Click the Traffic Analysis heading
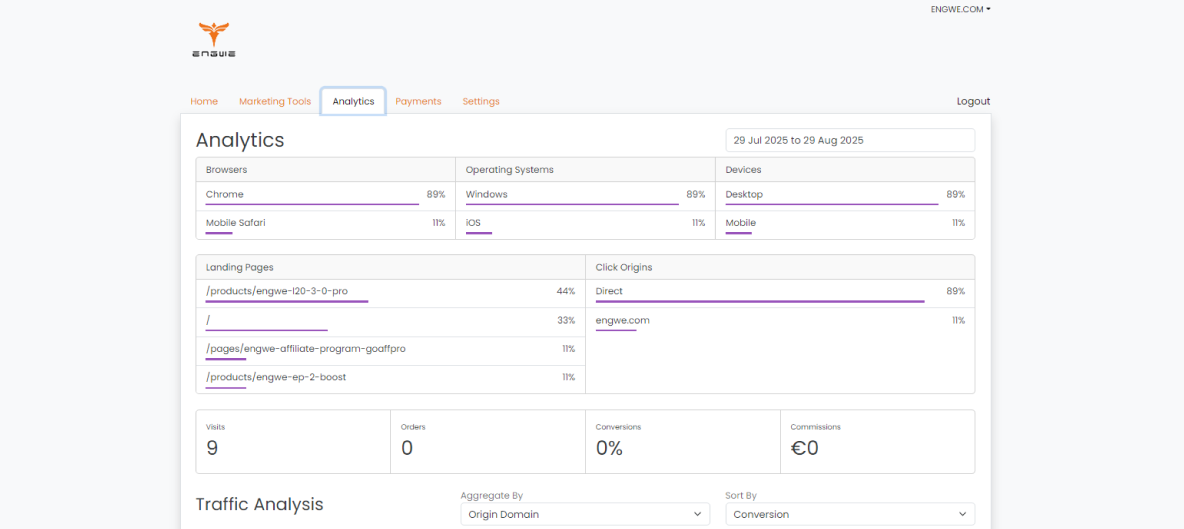 click(259, 504)
